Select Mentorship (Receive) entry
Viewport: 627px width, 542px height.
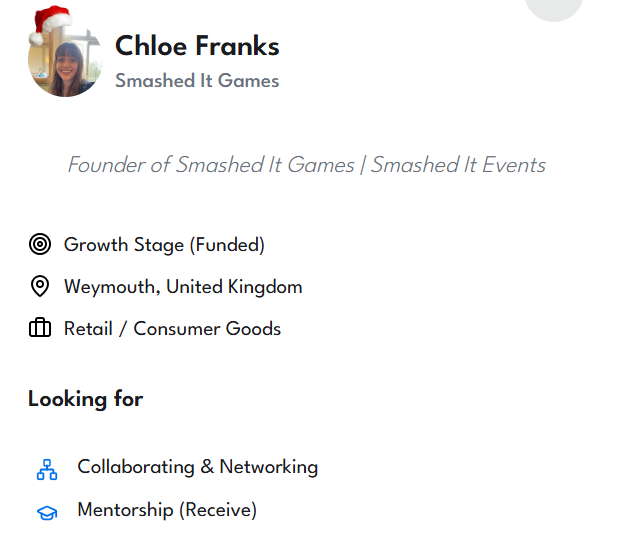pyautogui.click(x=167, y=510)
